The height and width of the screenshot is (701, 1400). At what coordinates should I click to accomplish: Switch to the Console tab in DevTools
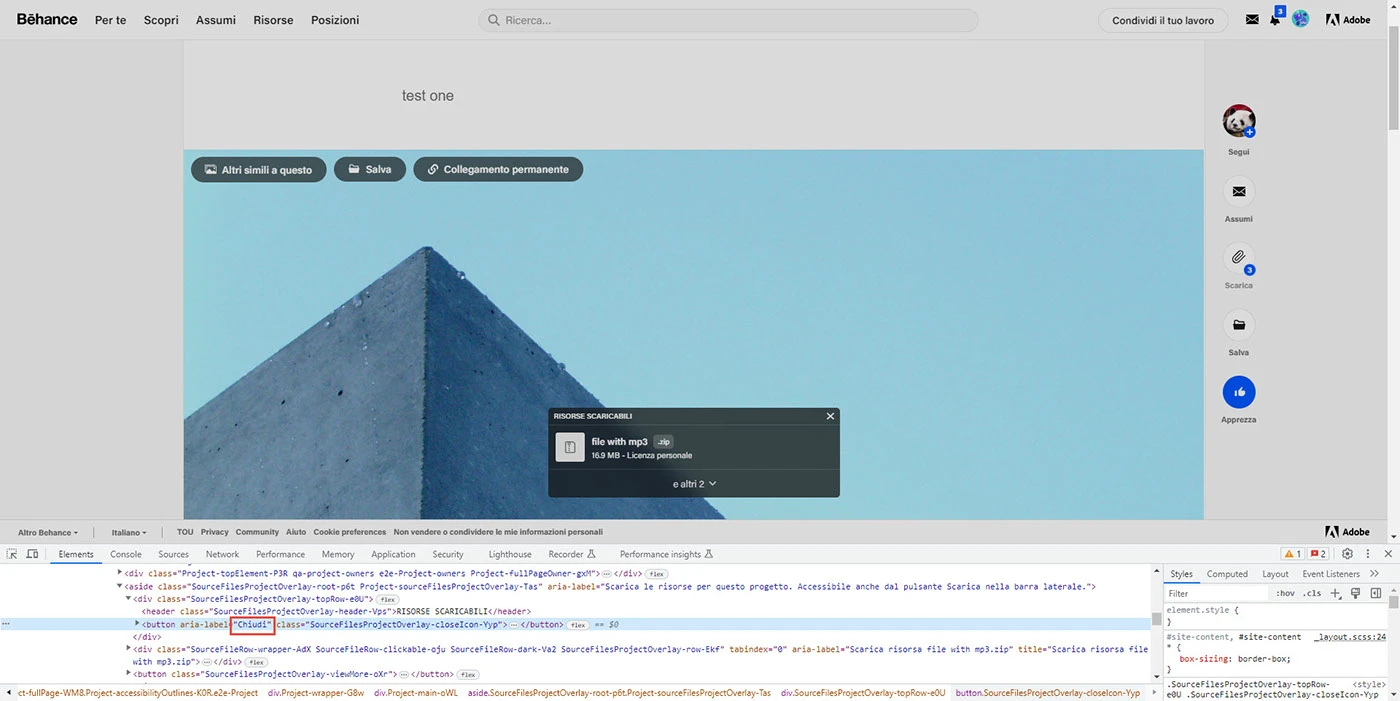click(x=126, y=554)
